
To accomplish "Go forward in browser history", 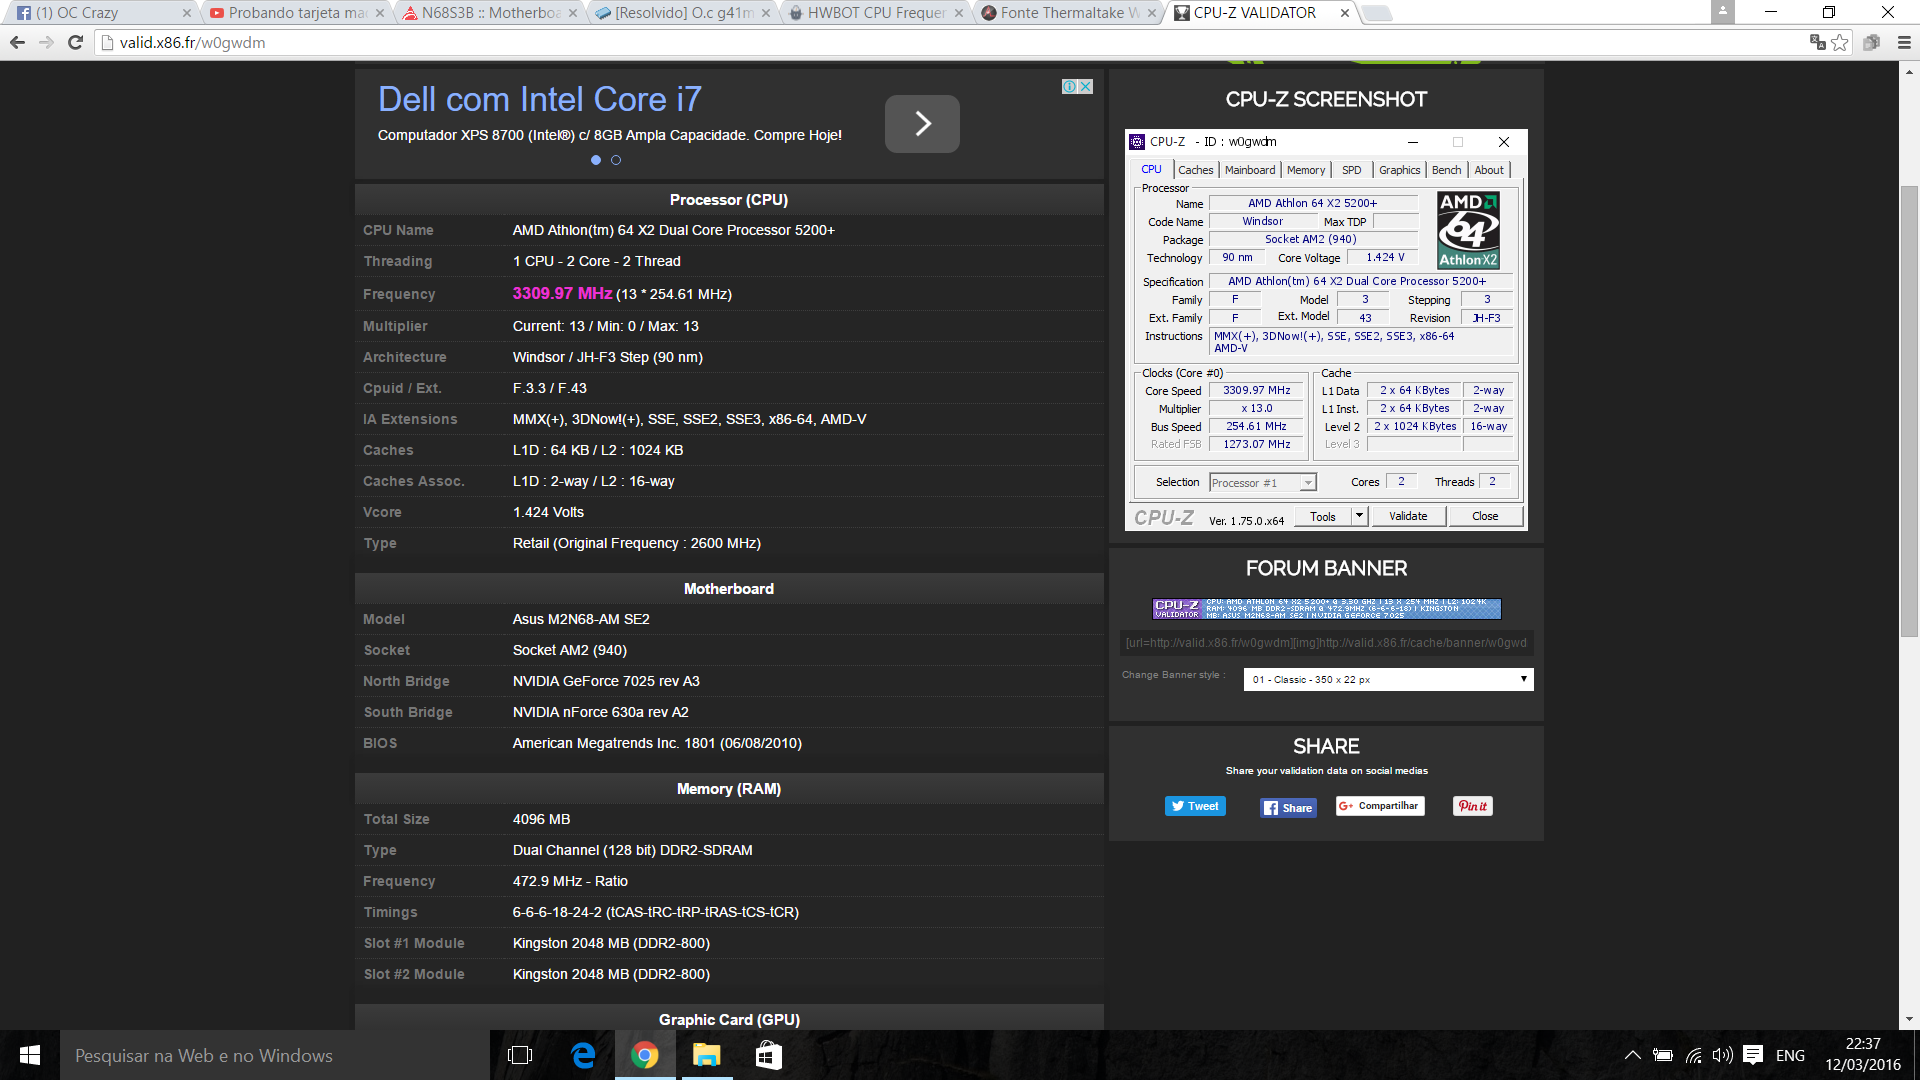I will click(x=46, y=42).
